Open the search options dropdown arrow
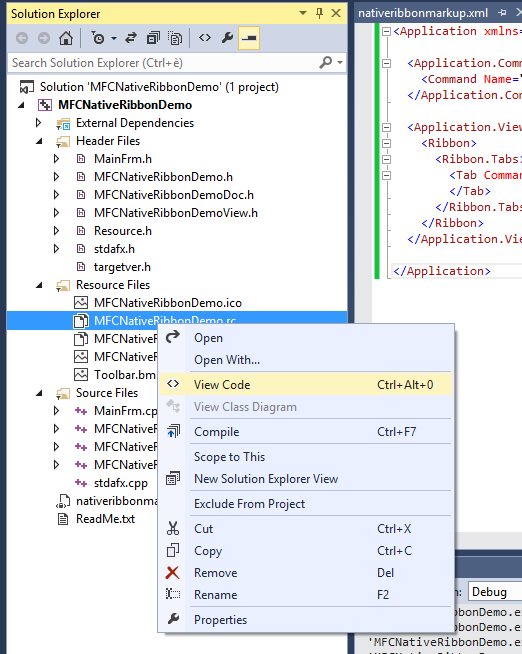The image size is (522, 654). 340,63
